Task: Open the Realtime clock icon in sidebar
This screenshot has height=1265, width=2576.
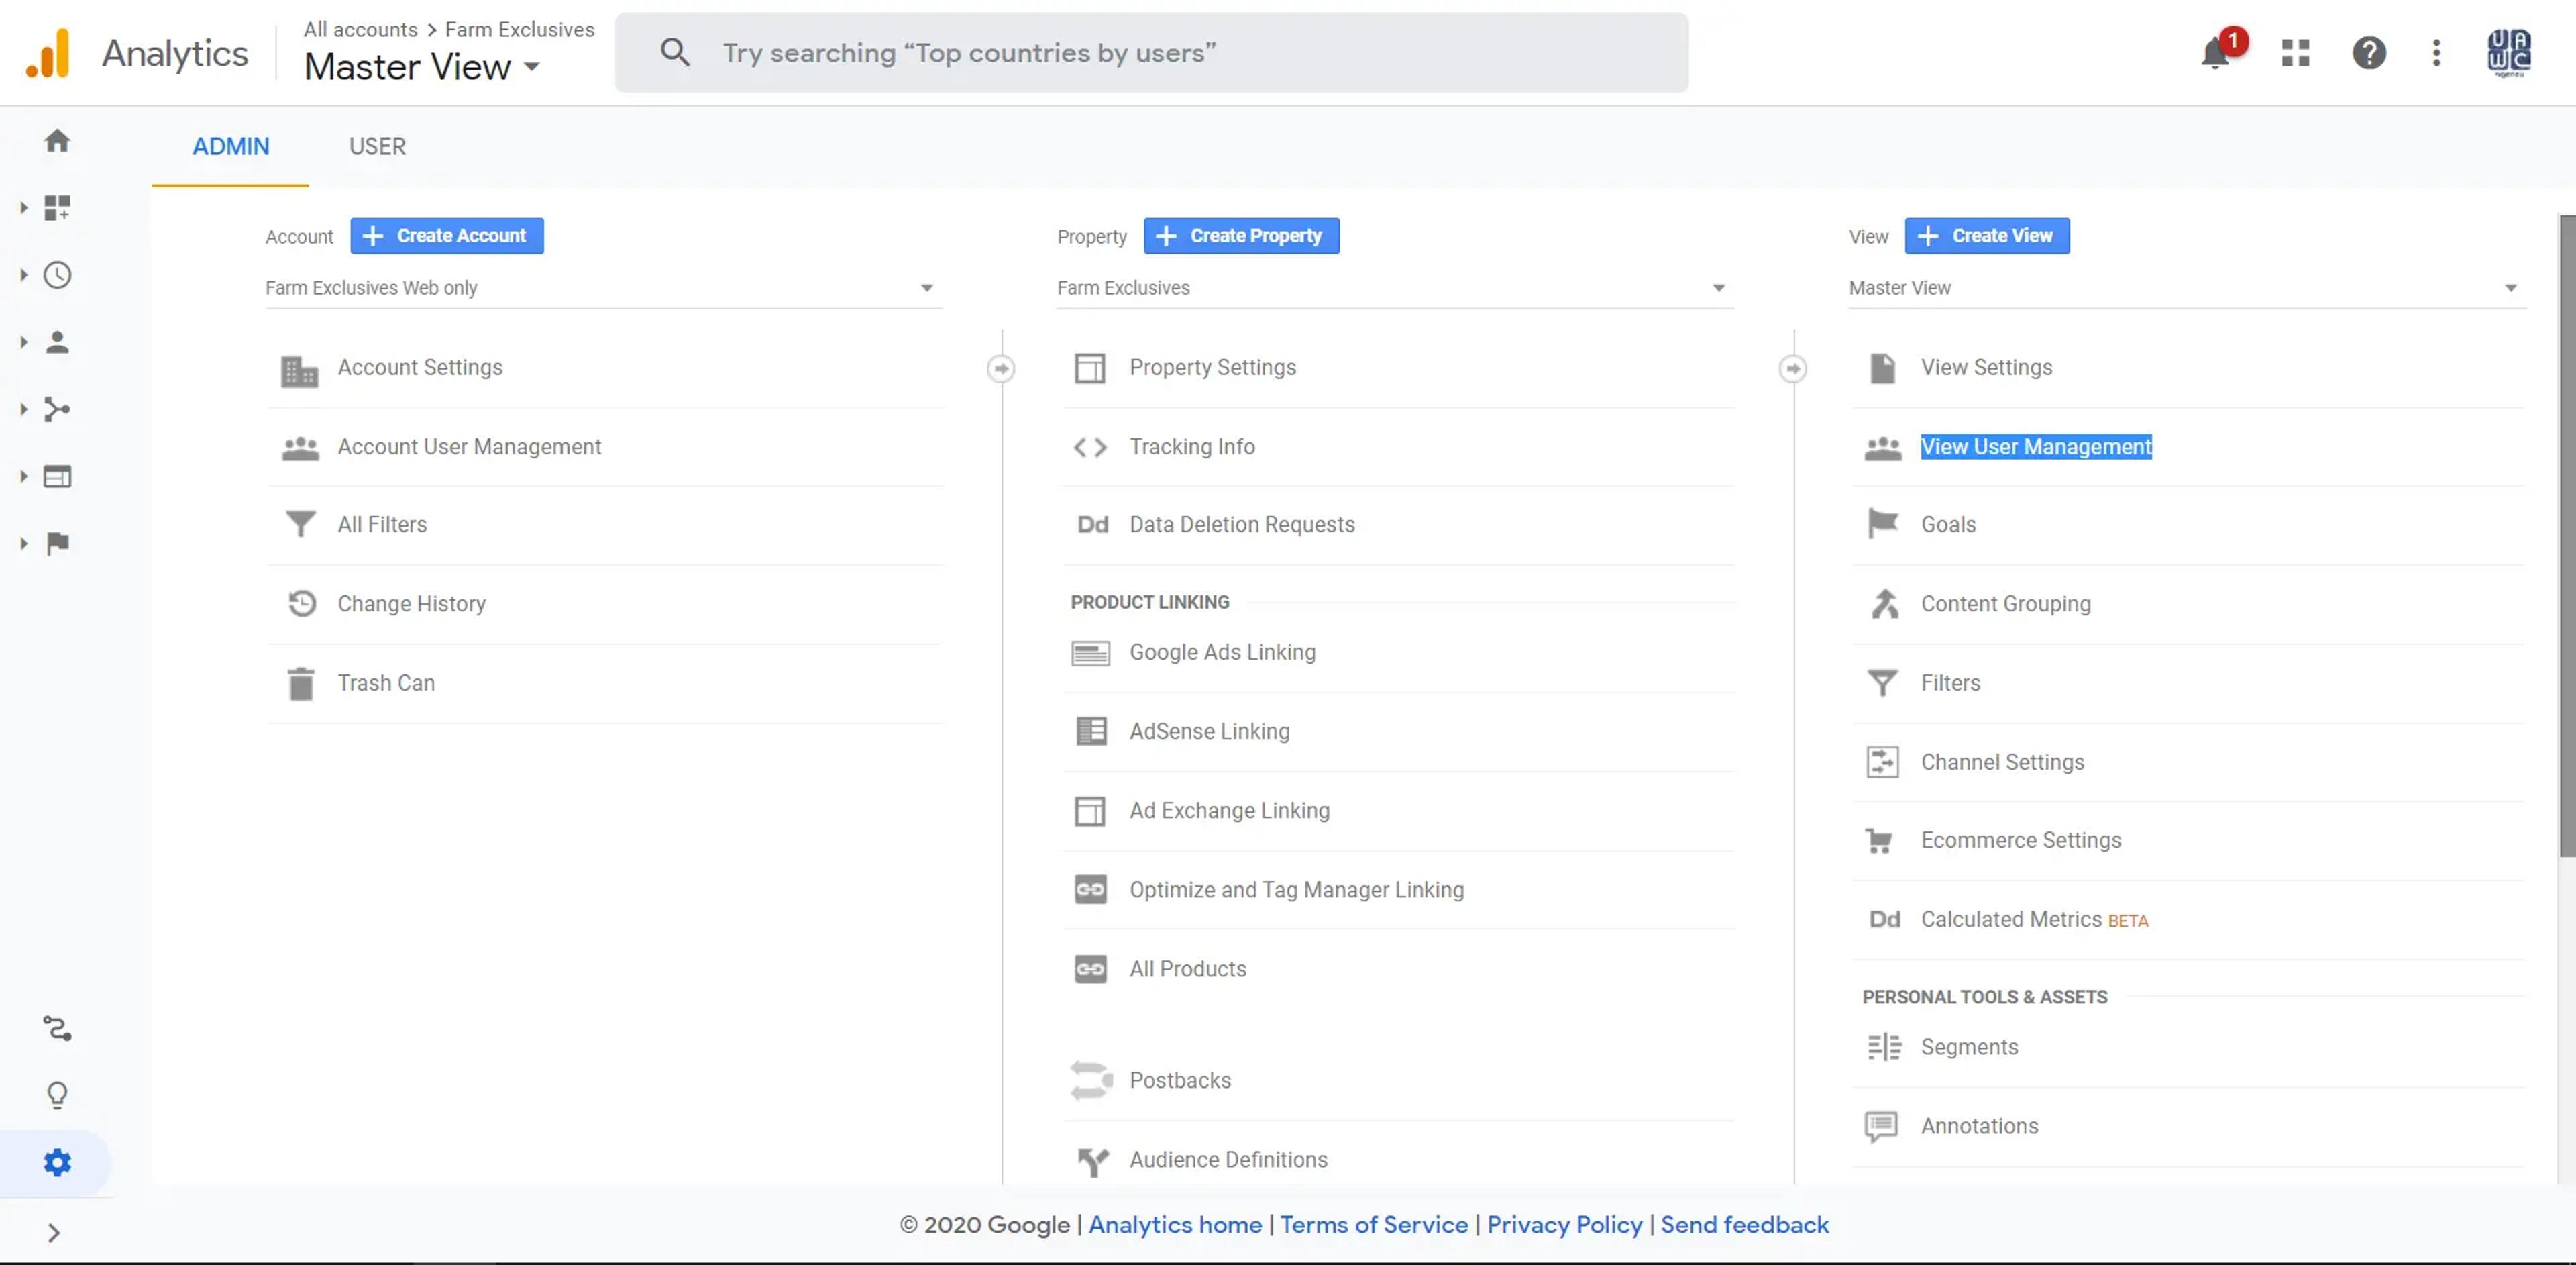Action: (57, 275)
